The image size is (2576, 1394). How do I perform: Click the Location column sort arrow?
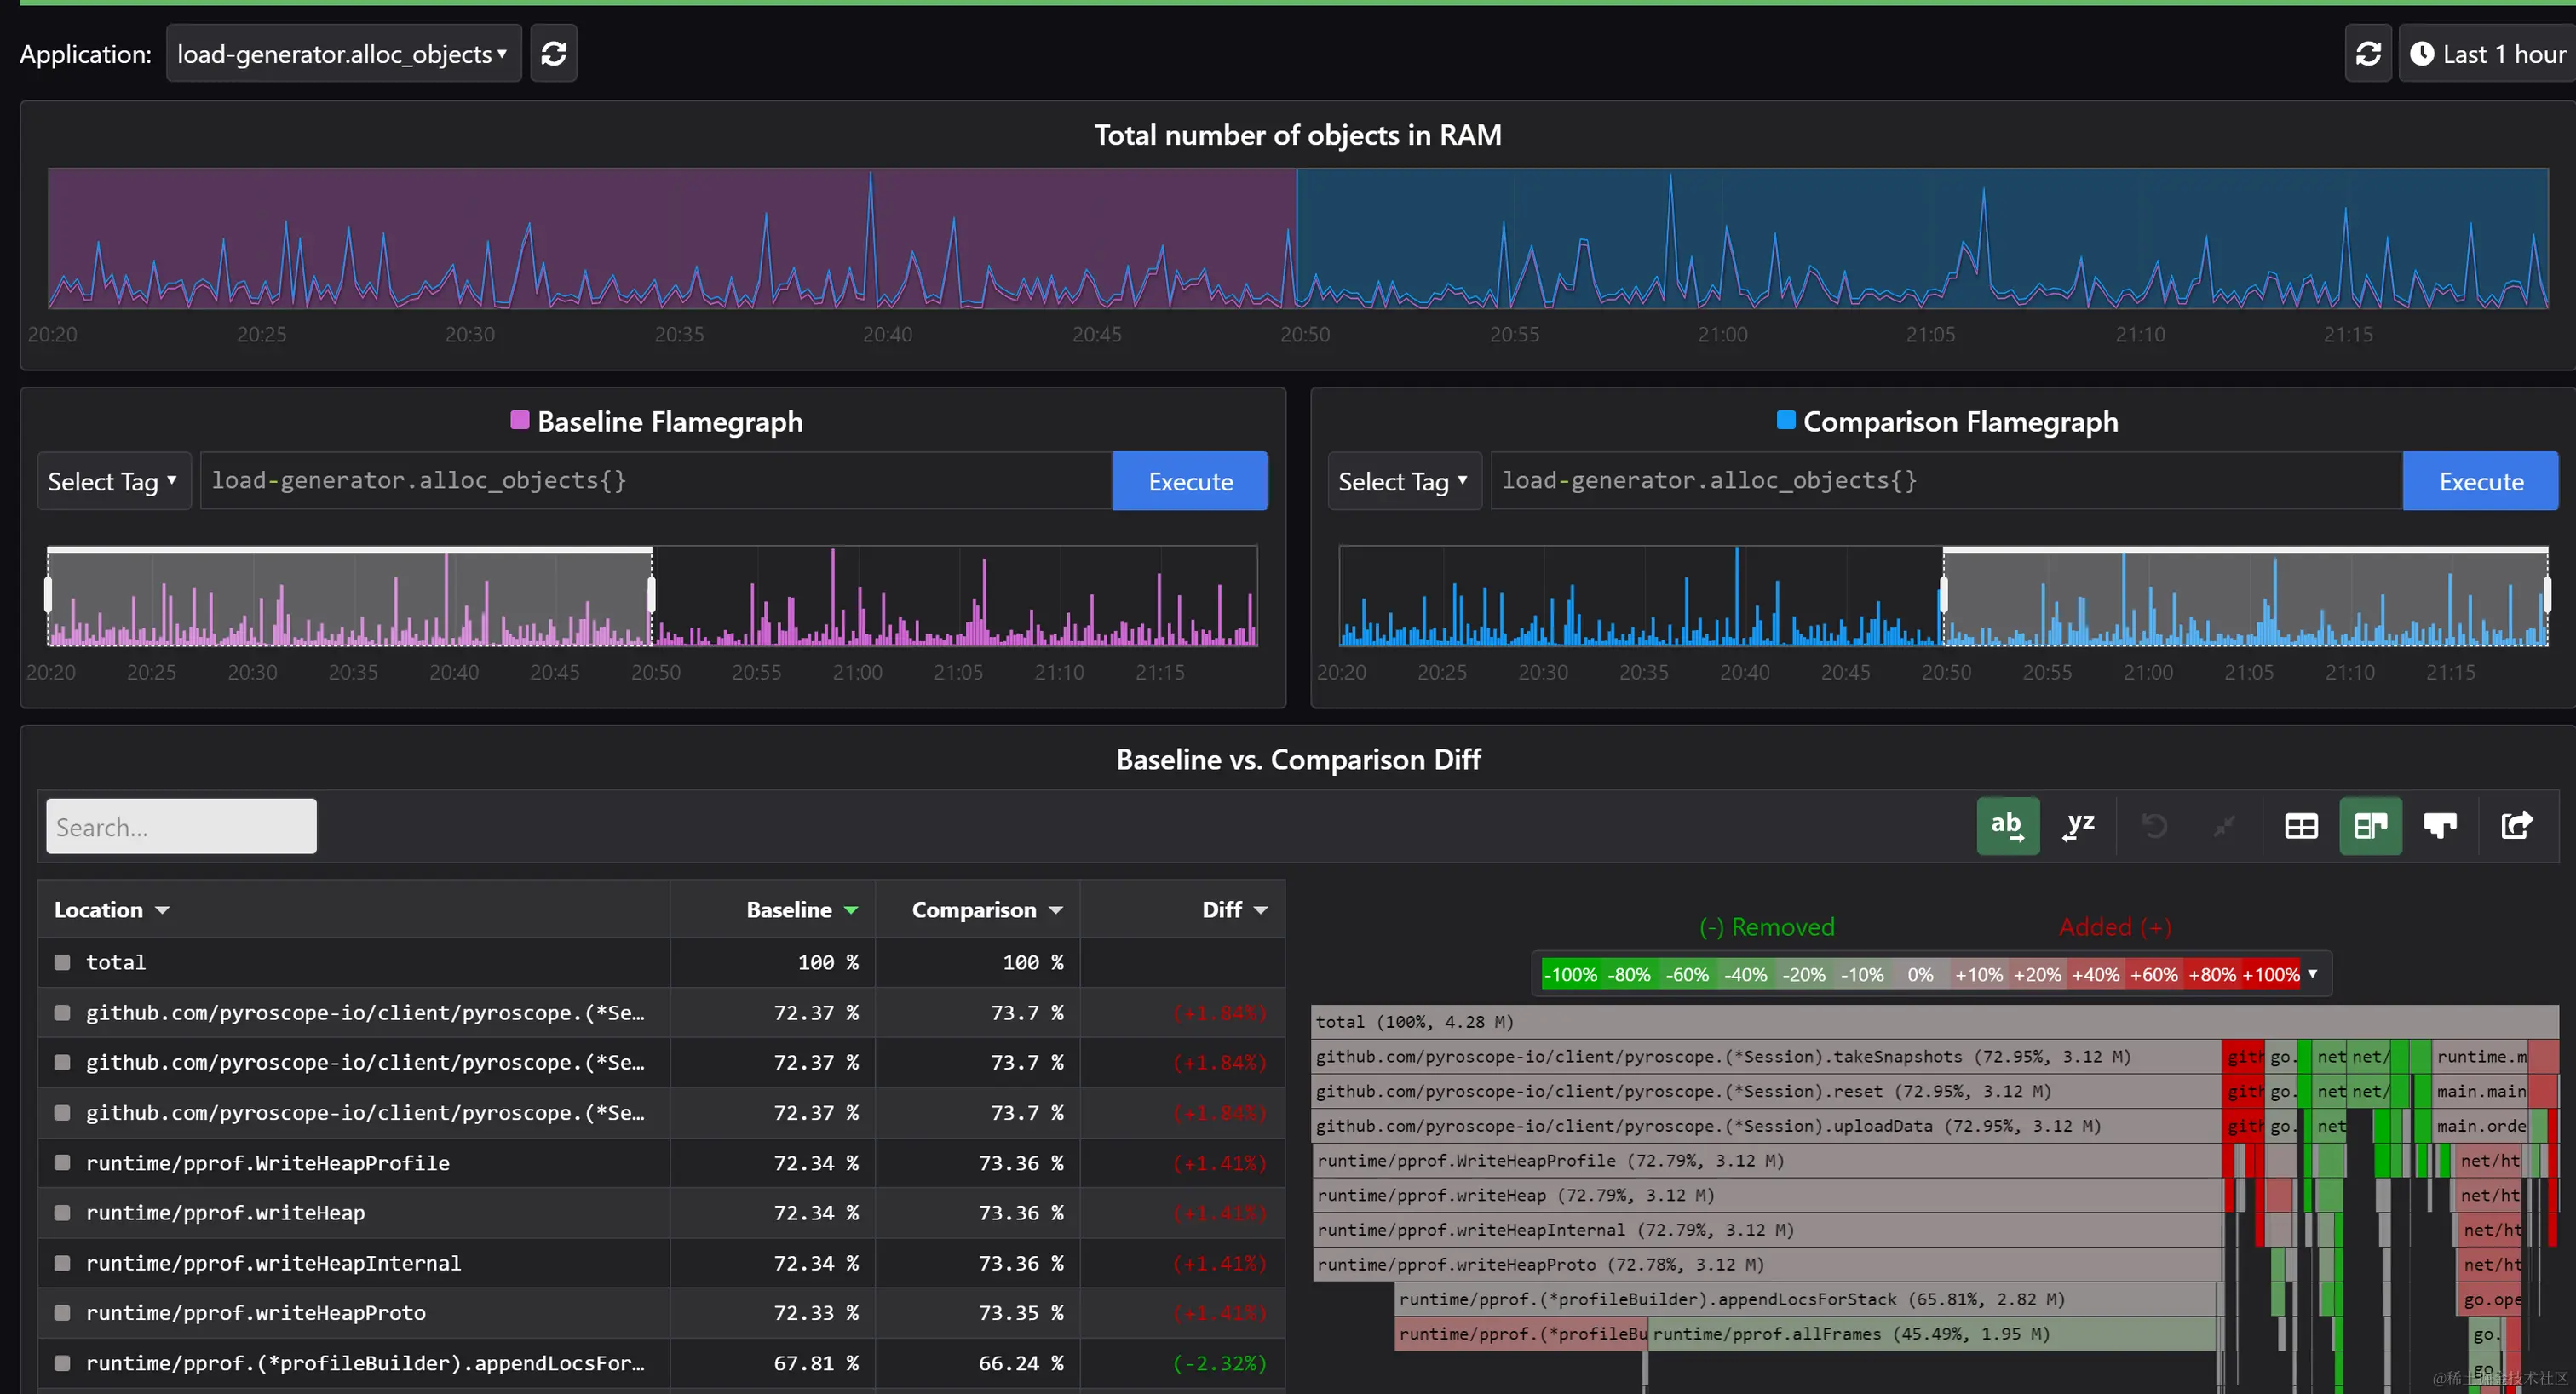[162, 910]
